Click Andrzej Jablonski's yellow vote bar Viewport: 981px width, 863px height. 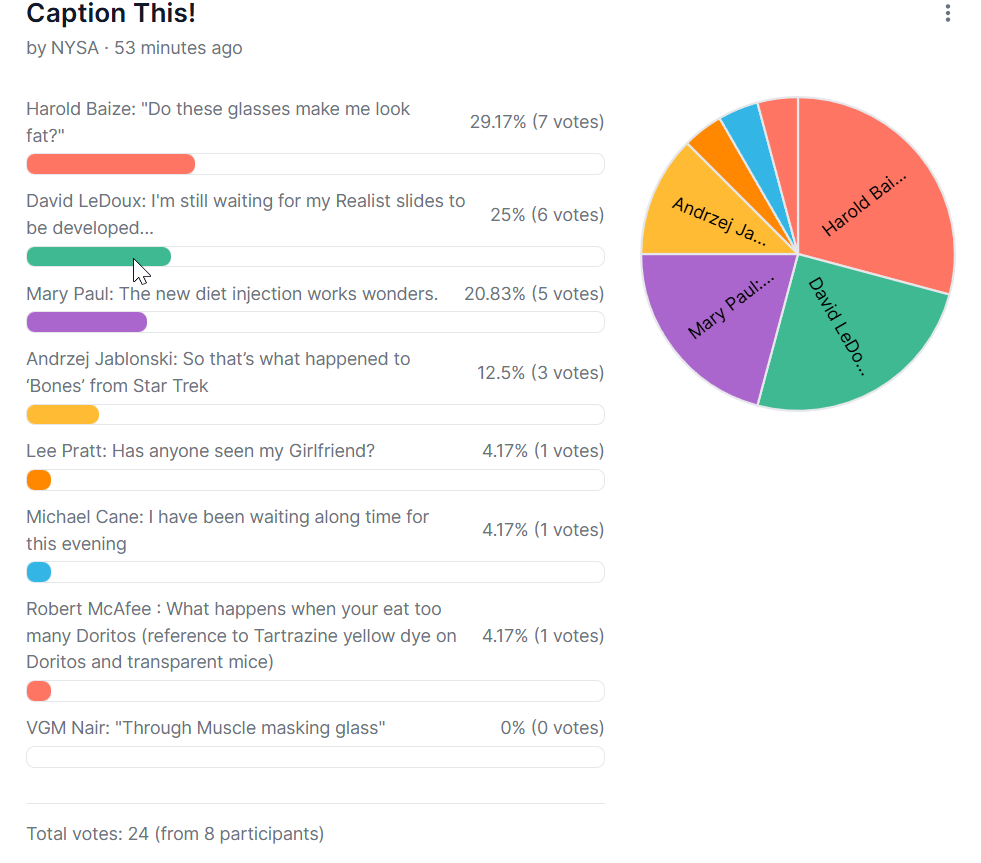(62, 415)
